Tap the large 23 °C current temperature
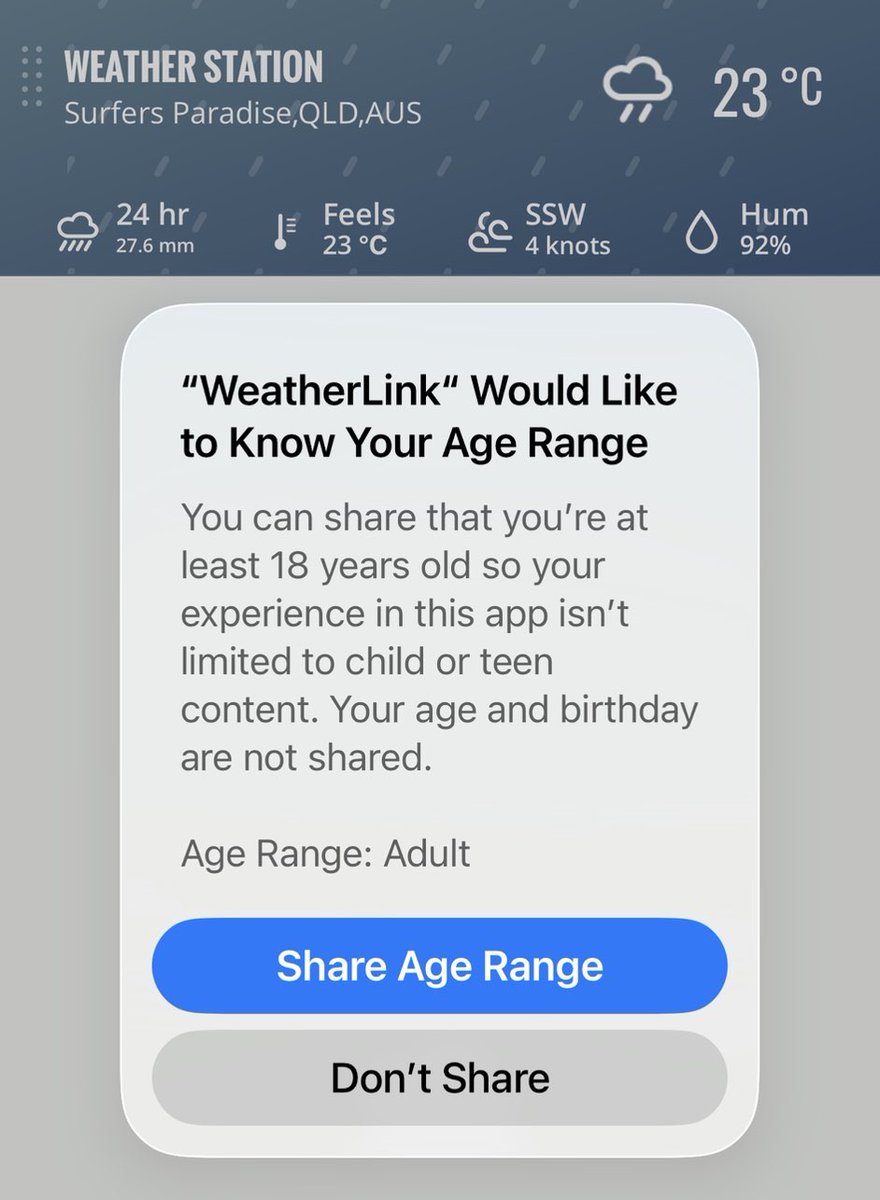 click(x=767, y=90)
